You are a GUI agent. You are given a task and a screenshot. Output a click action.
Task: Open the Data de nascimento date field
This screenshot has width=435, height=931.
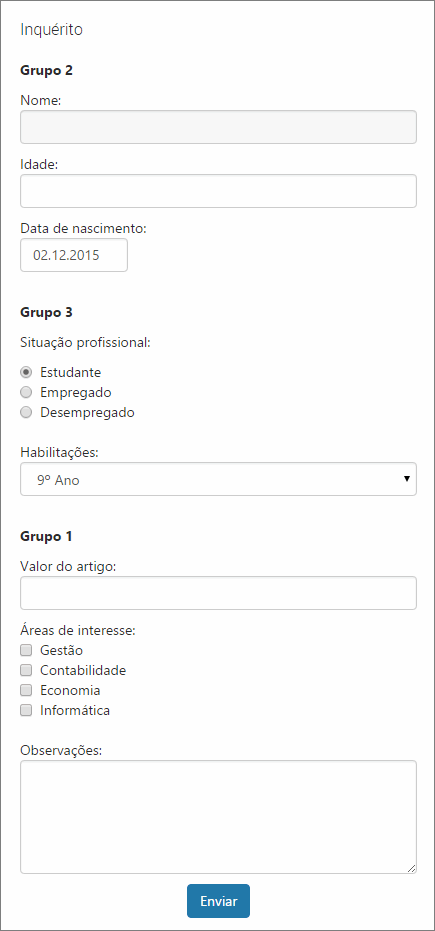[74, 255]
